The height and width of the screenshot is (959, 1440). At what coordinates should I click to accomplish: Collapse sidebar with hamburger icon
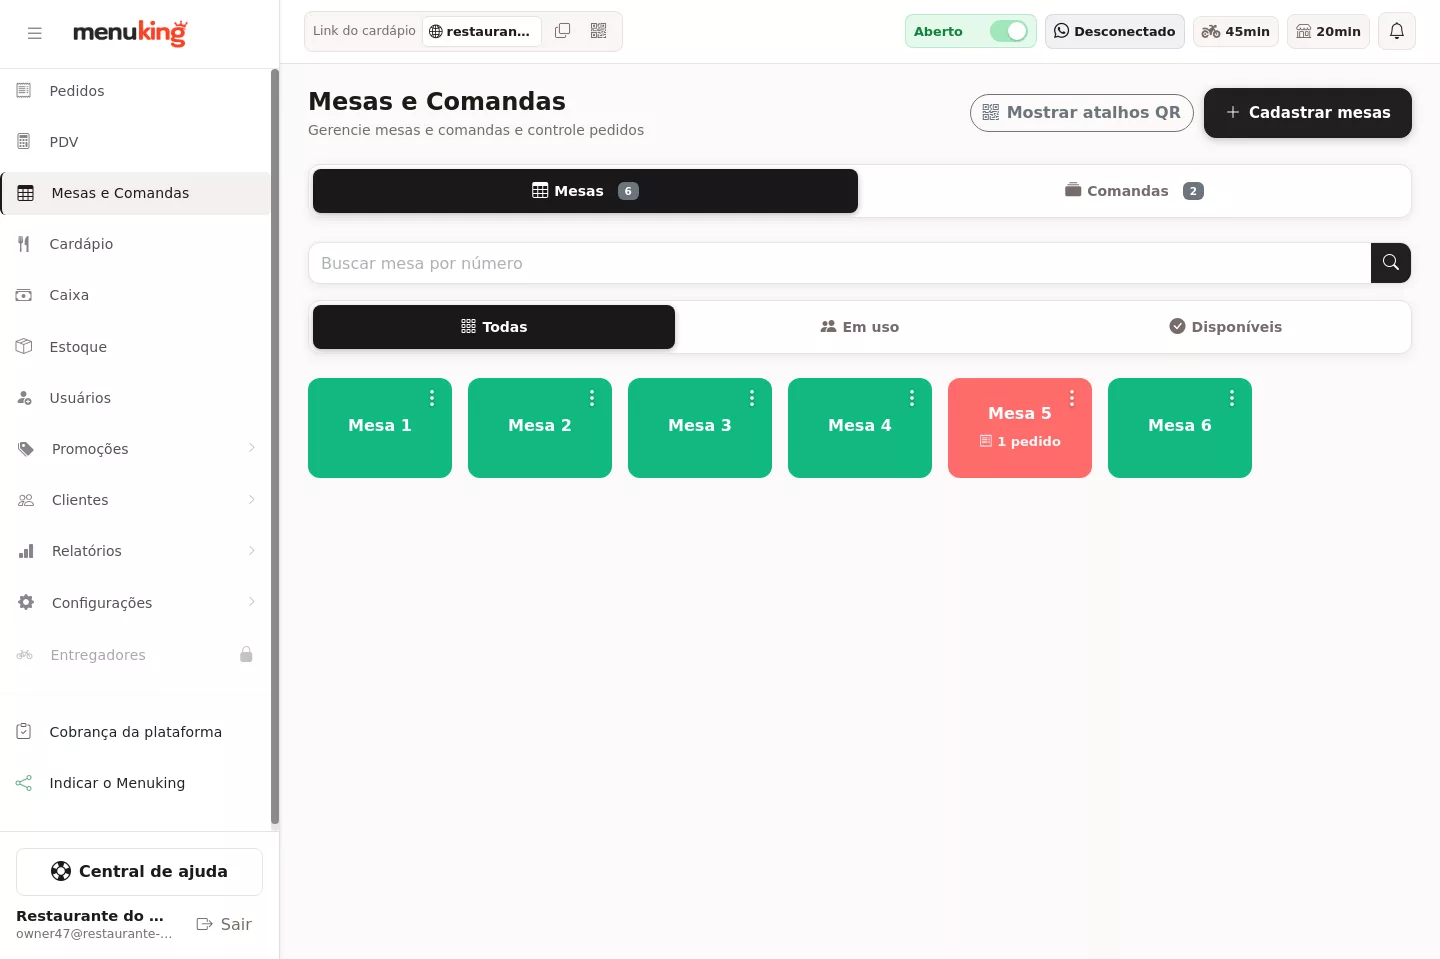(35, 33)
